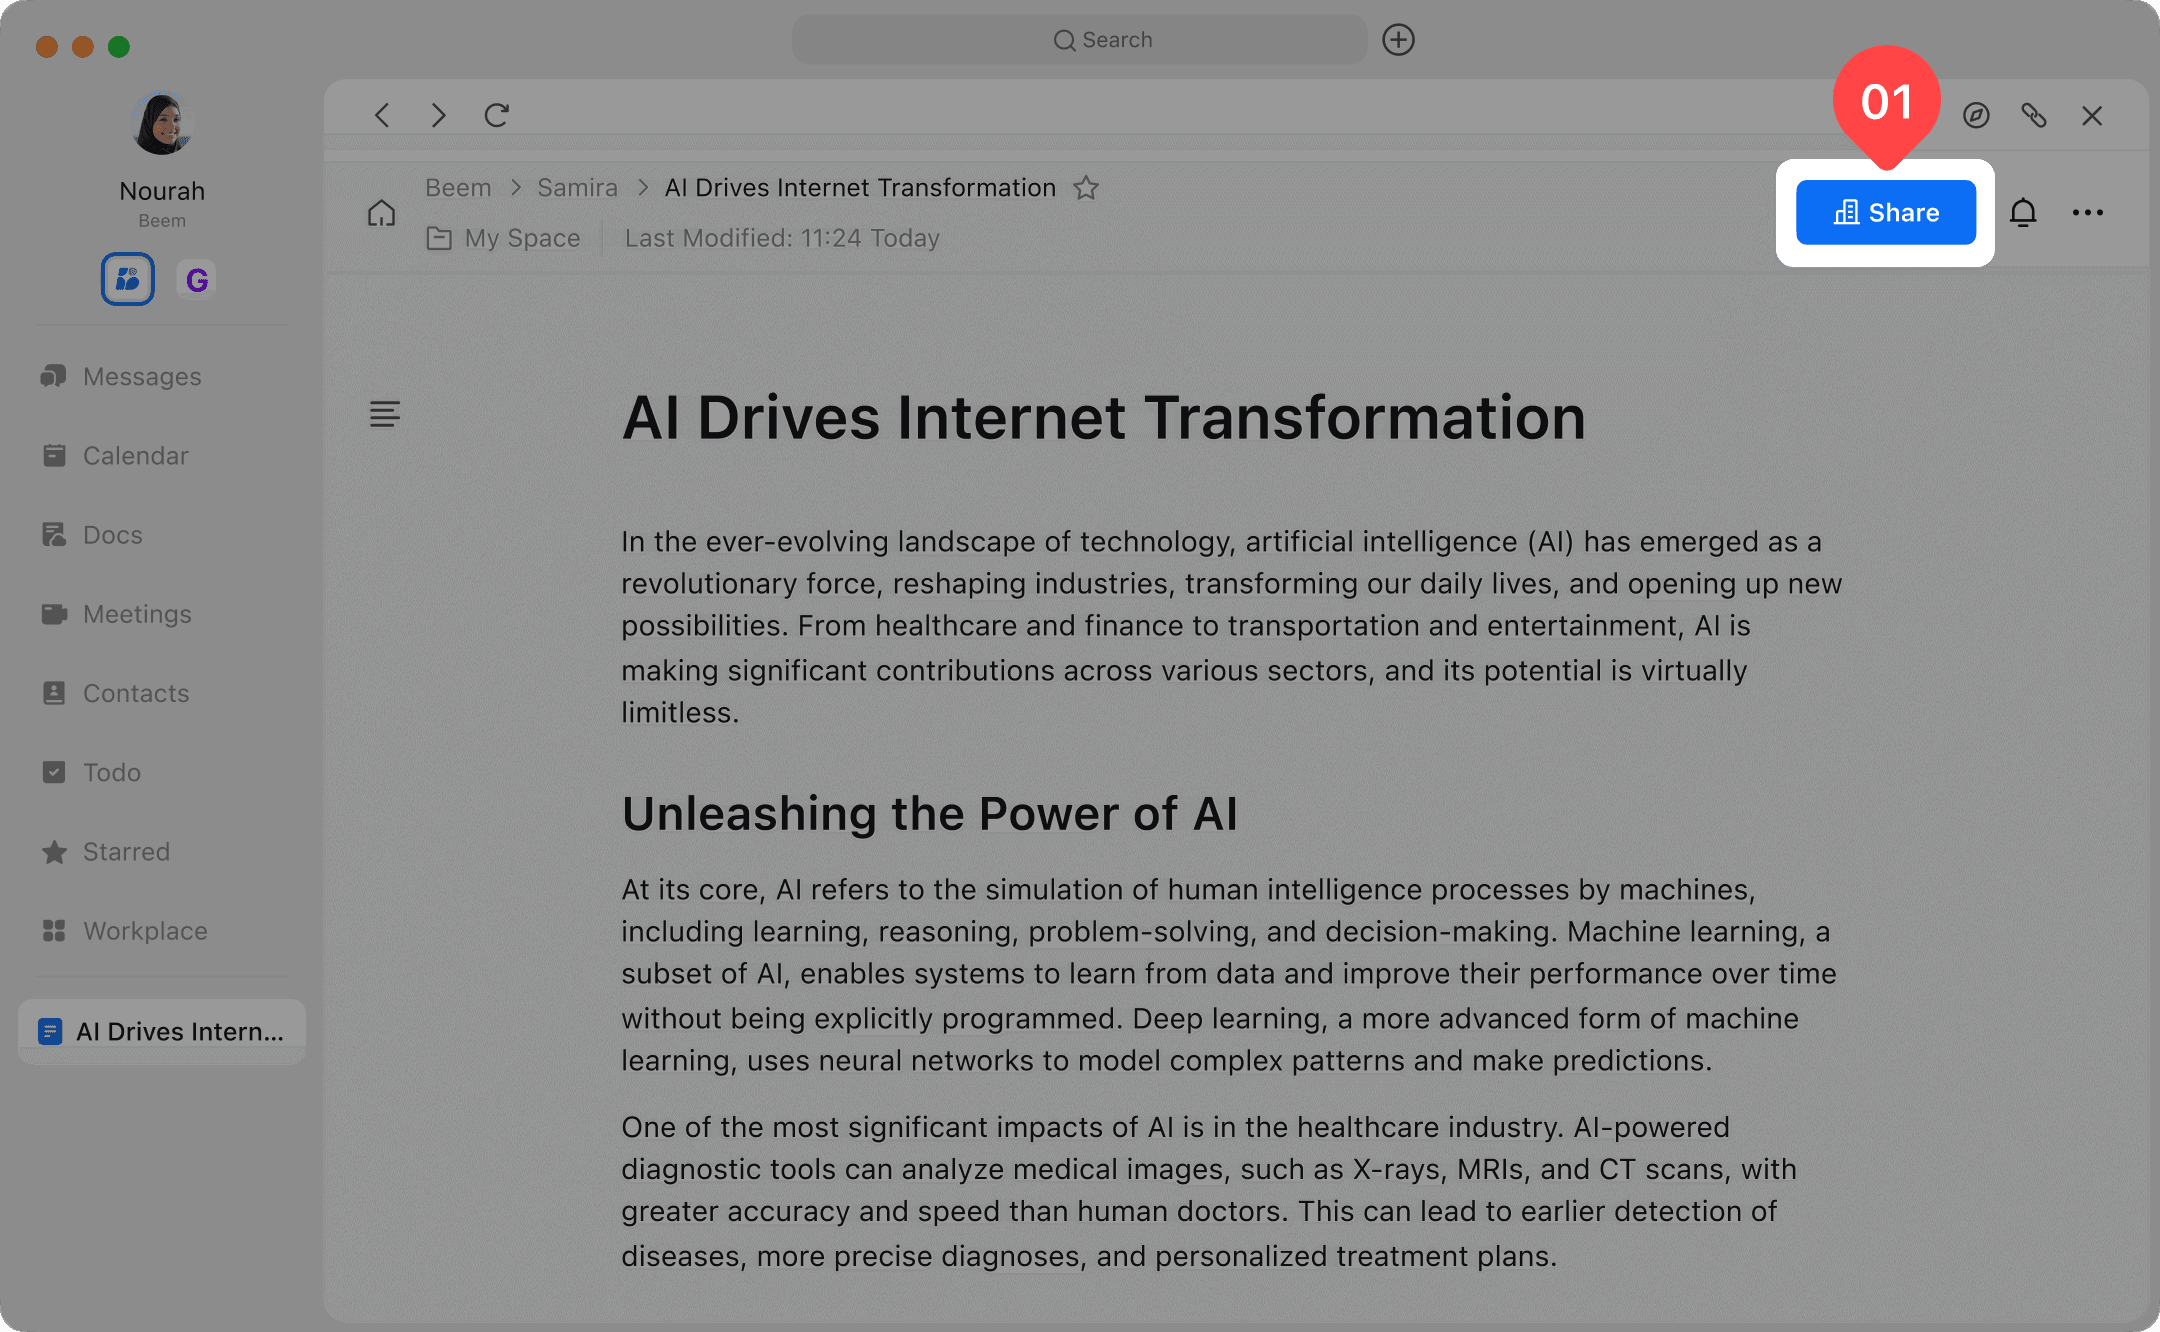
Task: Select the Beem workspace icon
Action: coord(128,279)
